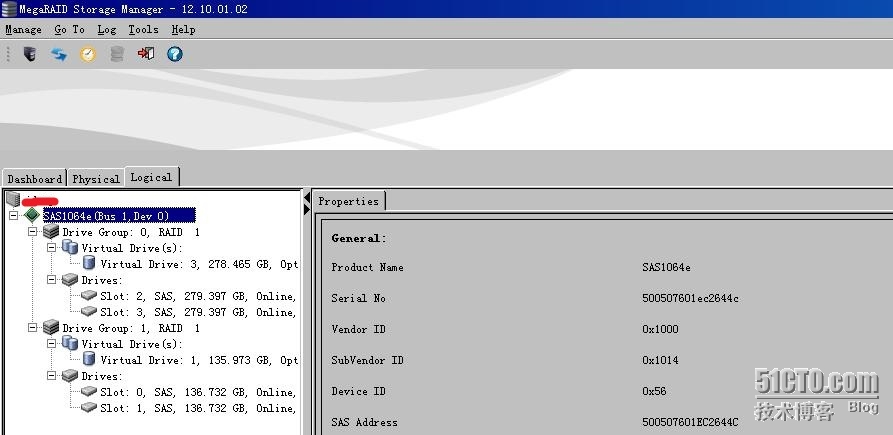Image resolution: width=893 pixels, height=435 pixels.
Task: Open the Help menu
Action: [183, 29]
